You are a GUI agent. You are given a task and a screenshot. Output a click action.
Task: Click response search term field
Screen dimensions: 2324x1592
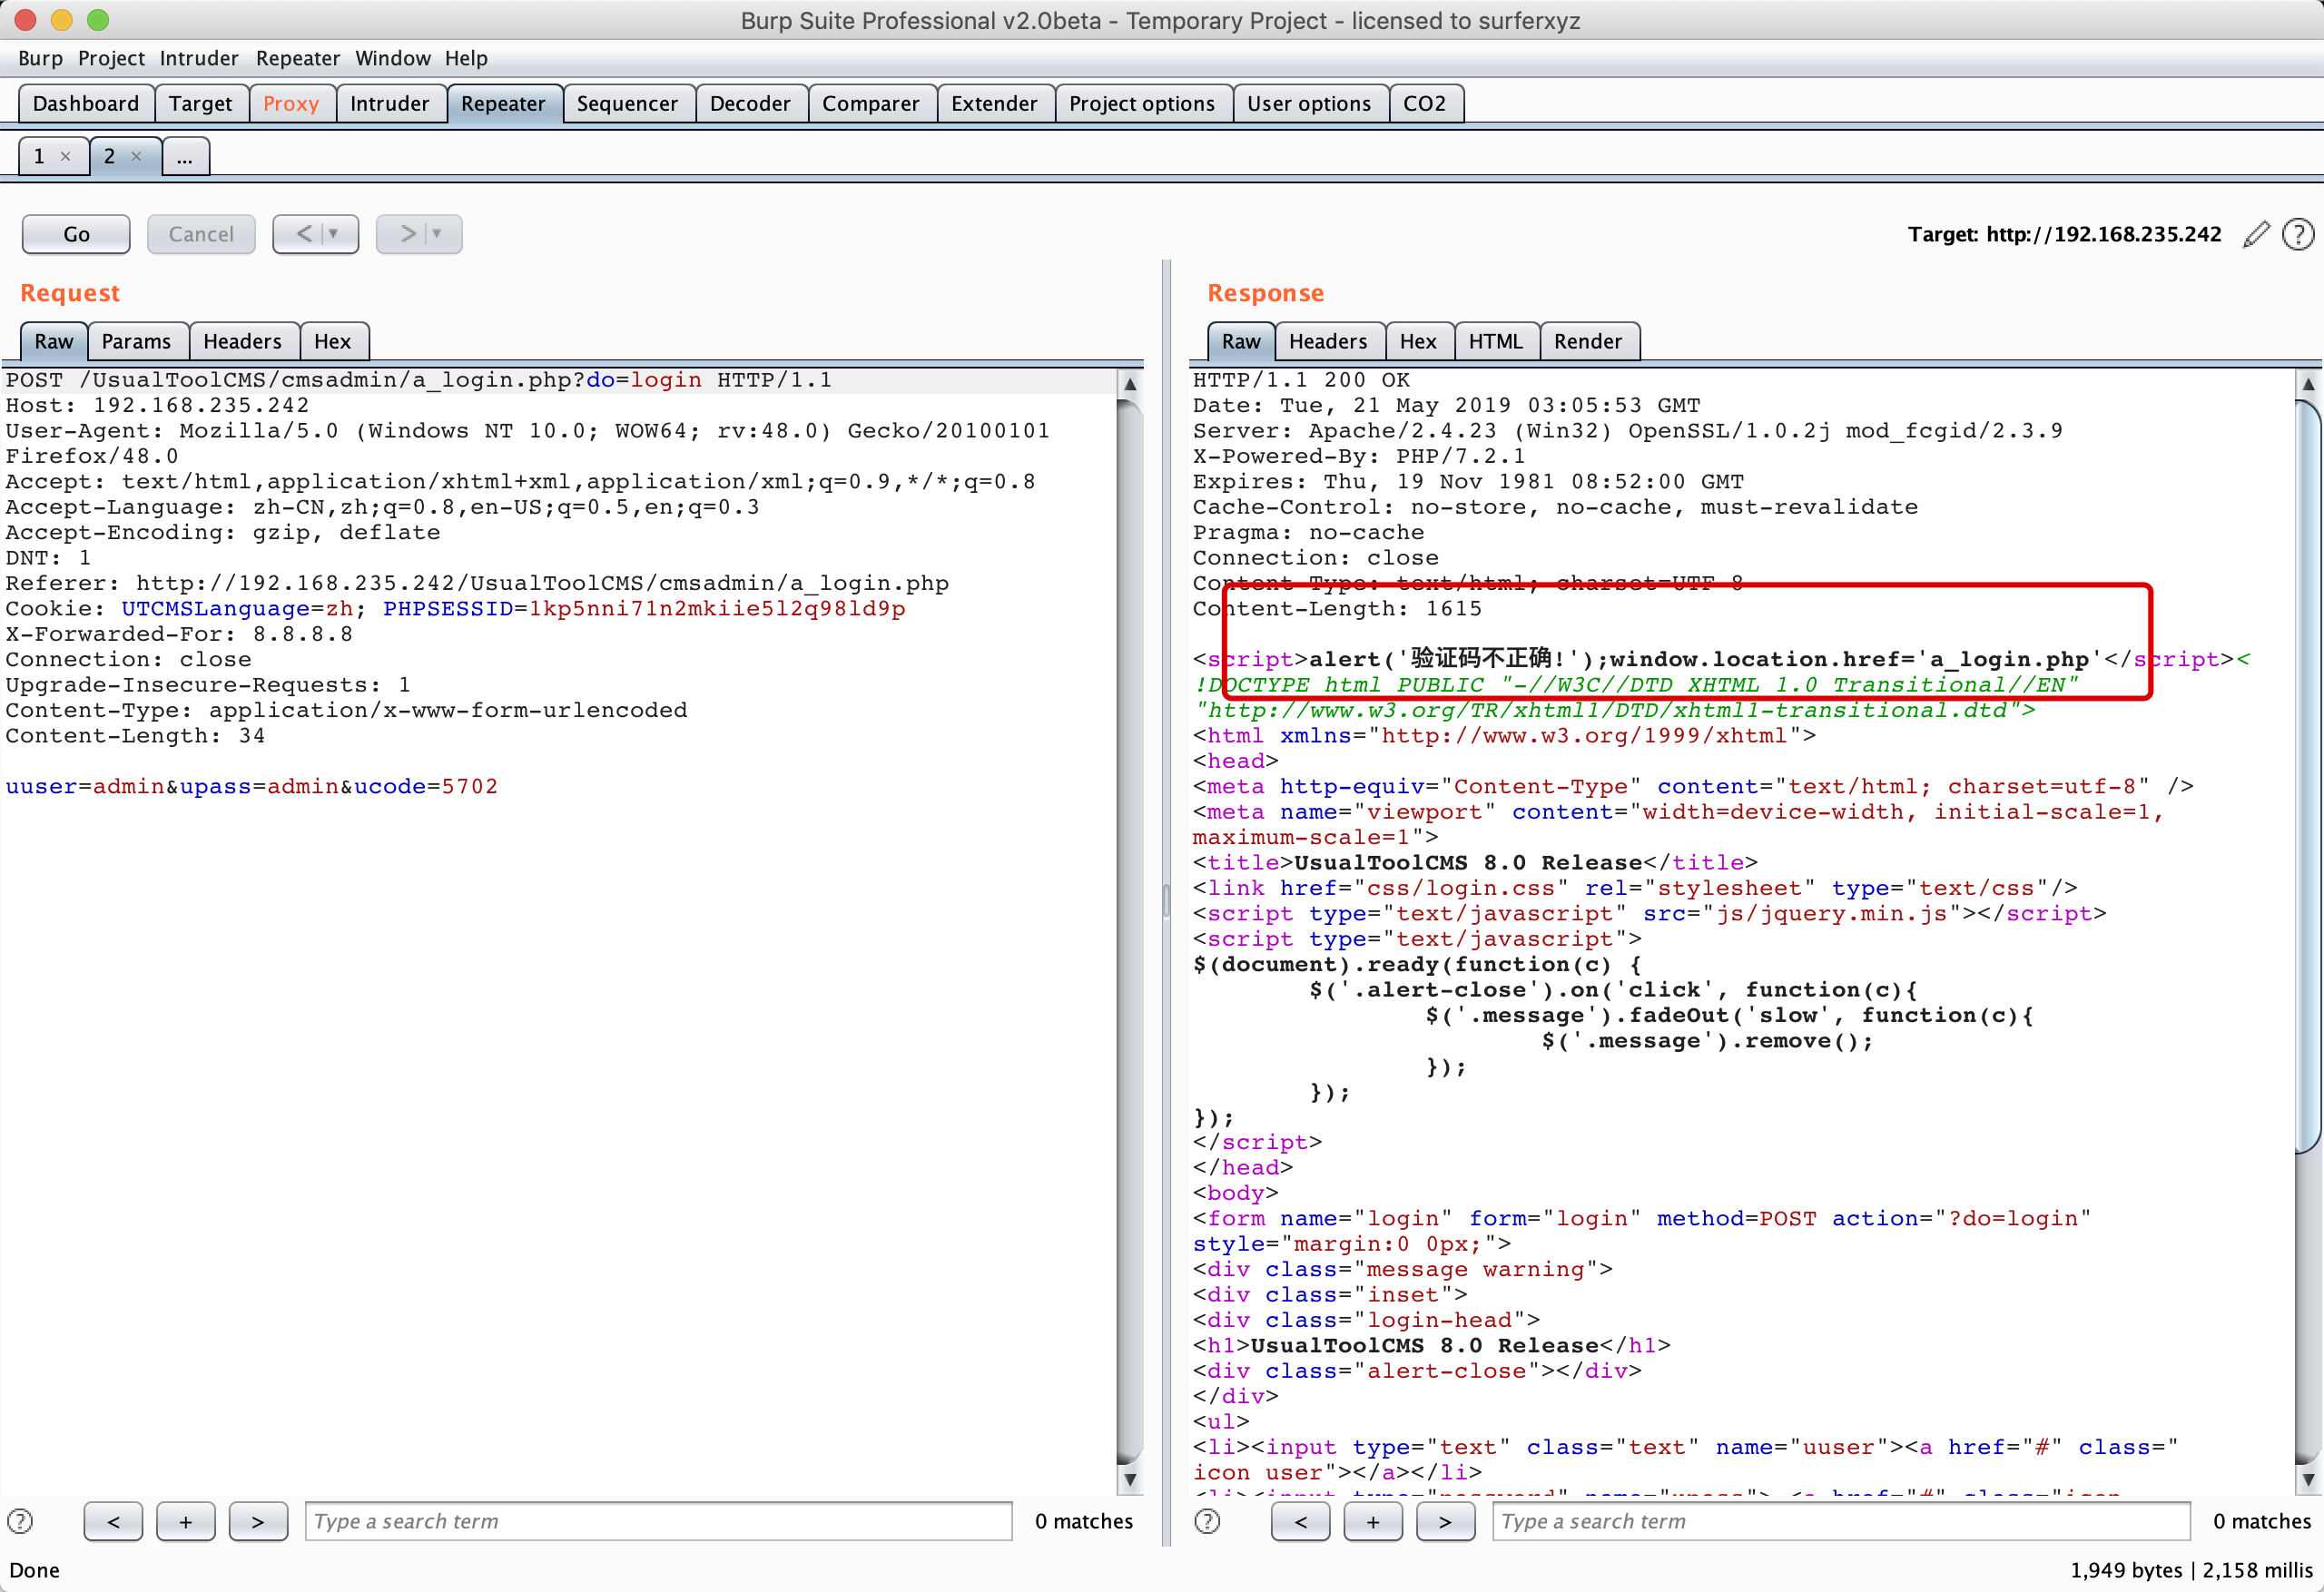click(x=1841, y=1521)
